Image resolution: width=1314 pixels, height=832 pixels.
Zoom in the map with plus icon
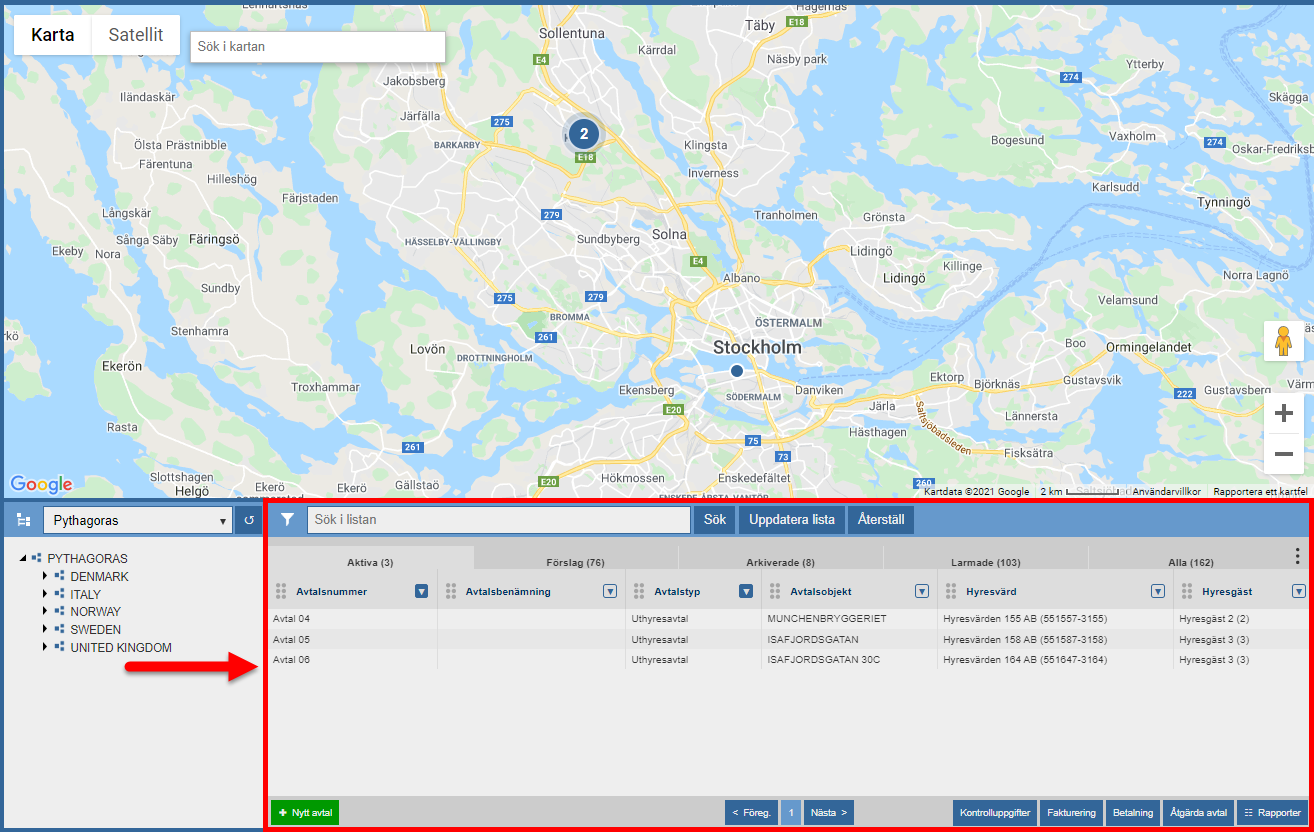pos(1284,414)
